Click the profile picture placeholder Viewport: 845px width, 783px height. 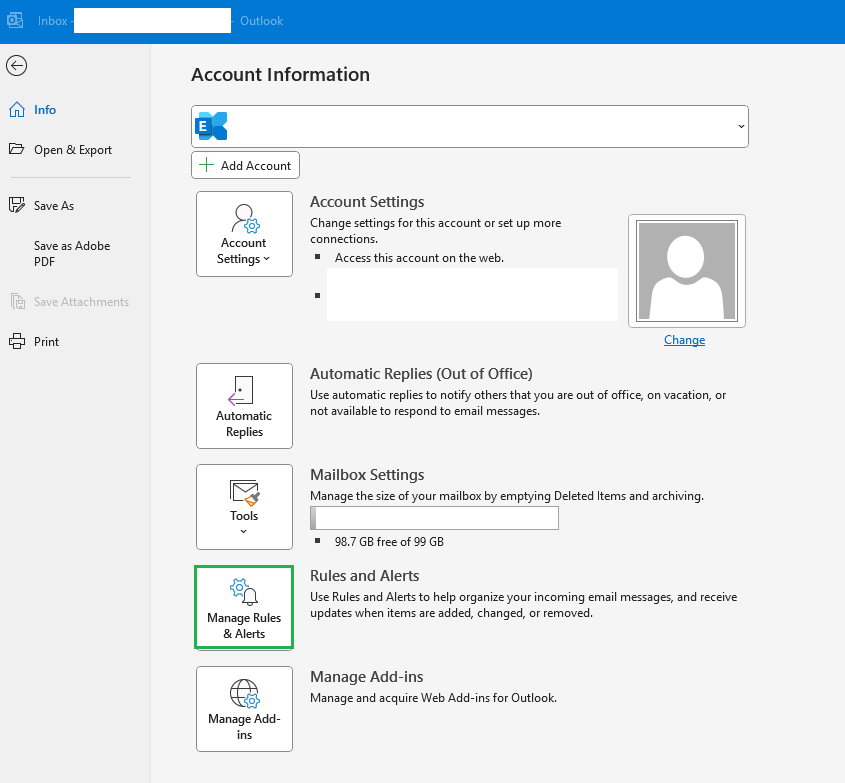coord(687,271)
